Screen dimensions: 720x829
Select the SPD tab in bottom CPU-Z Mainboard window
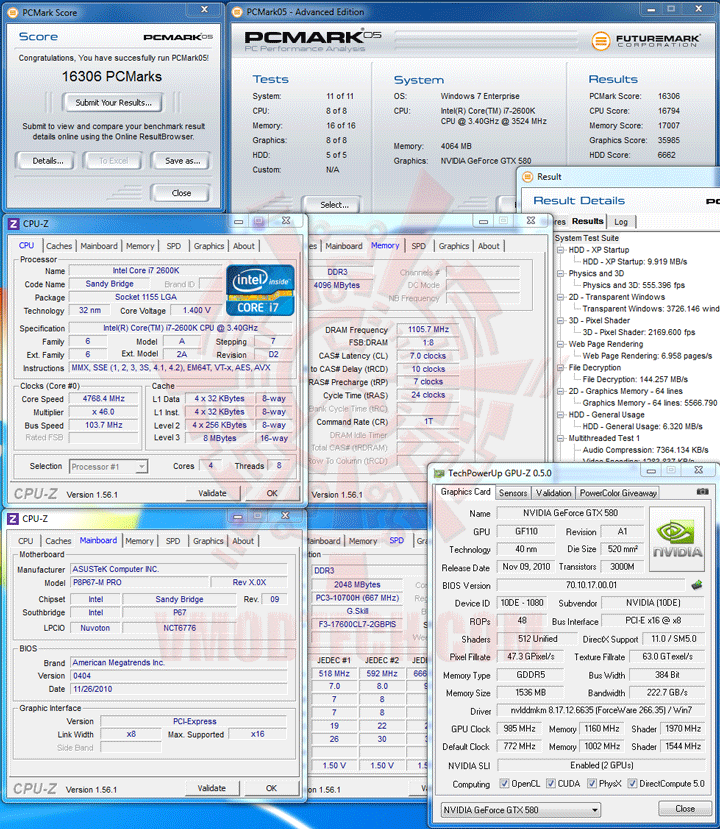pyautogui.click(x=173, y=541)
